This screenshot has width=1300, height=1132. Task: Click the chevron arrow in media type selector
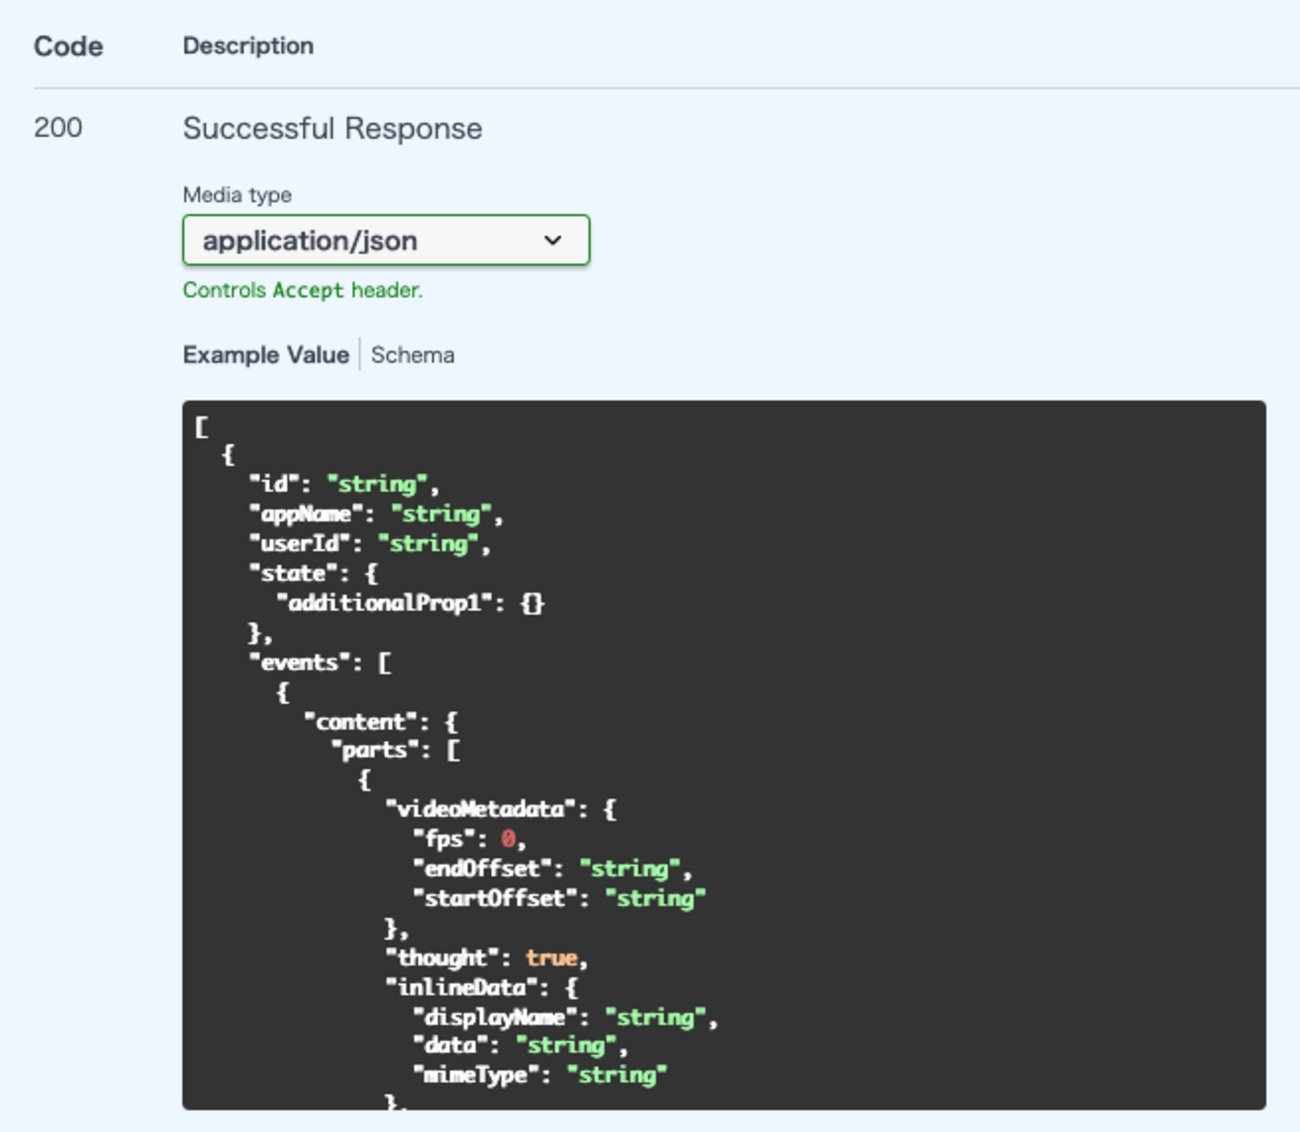click(x=552, y=241)
